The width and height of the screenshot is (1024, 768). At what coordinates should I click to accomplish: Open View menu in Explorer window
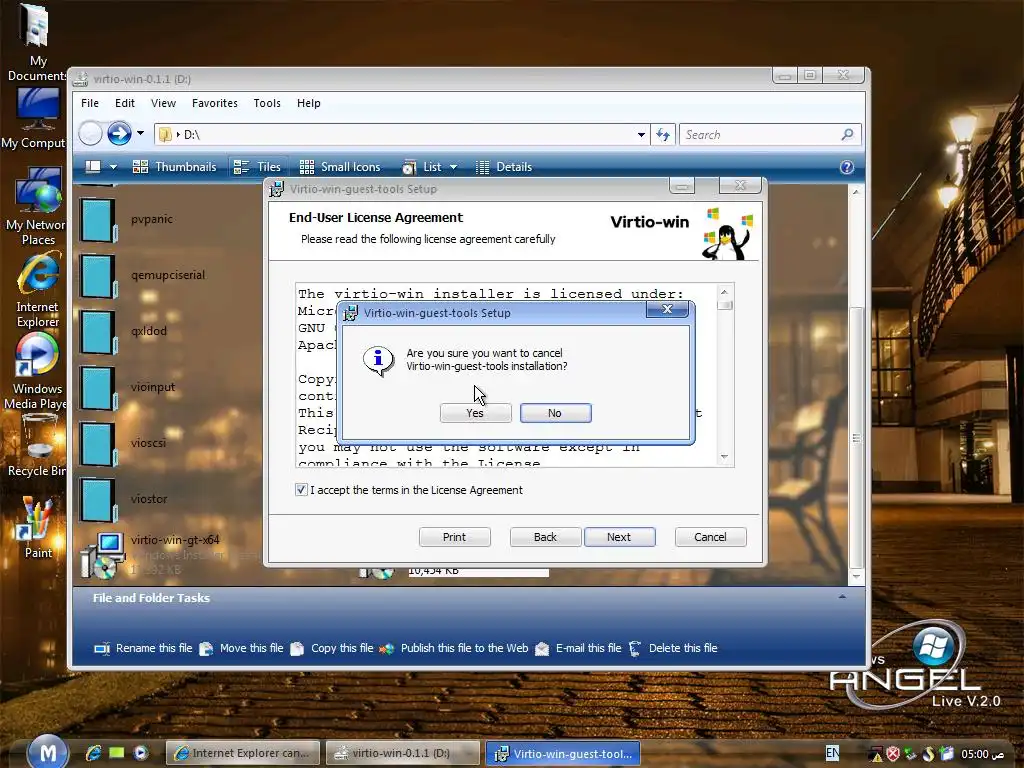pos(163,103)
